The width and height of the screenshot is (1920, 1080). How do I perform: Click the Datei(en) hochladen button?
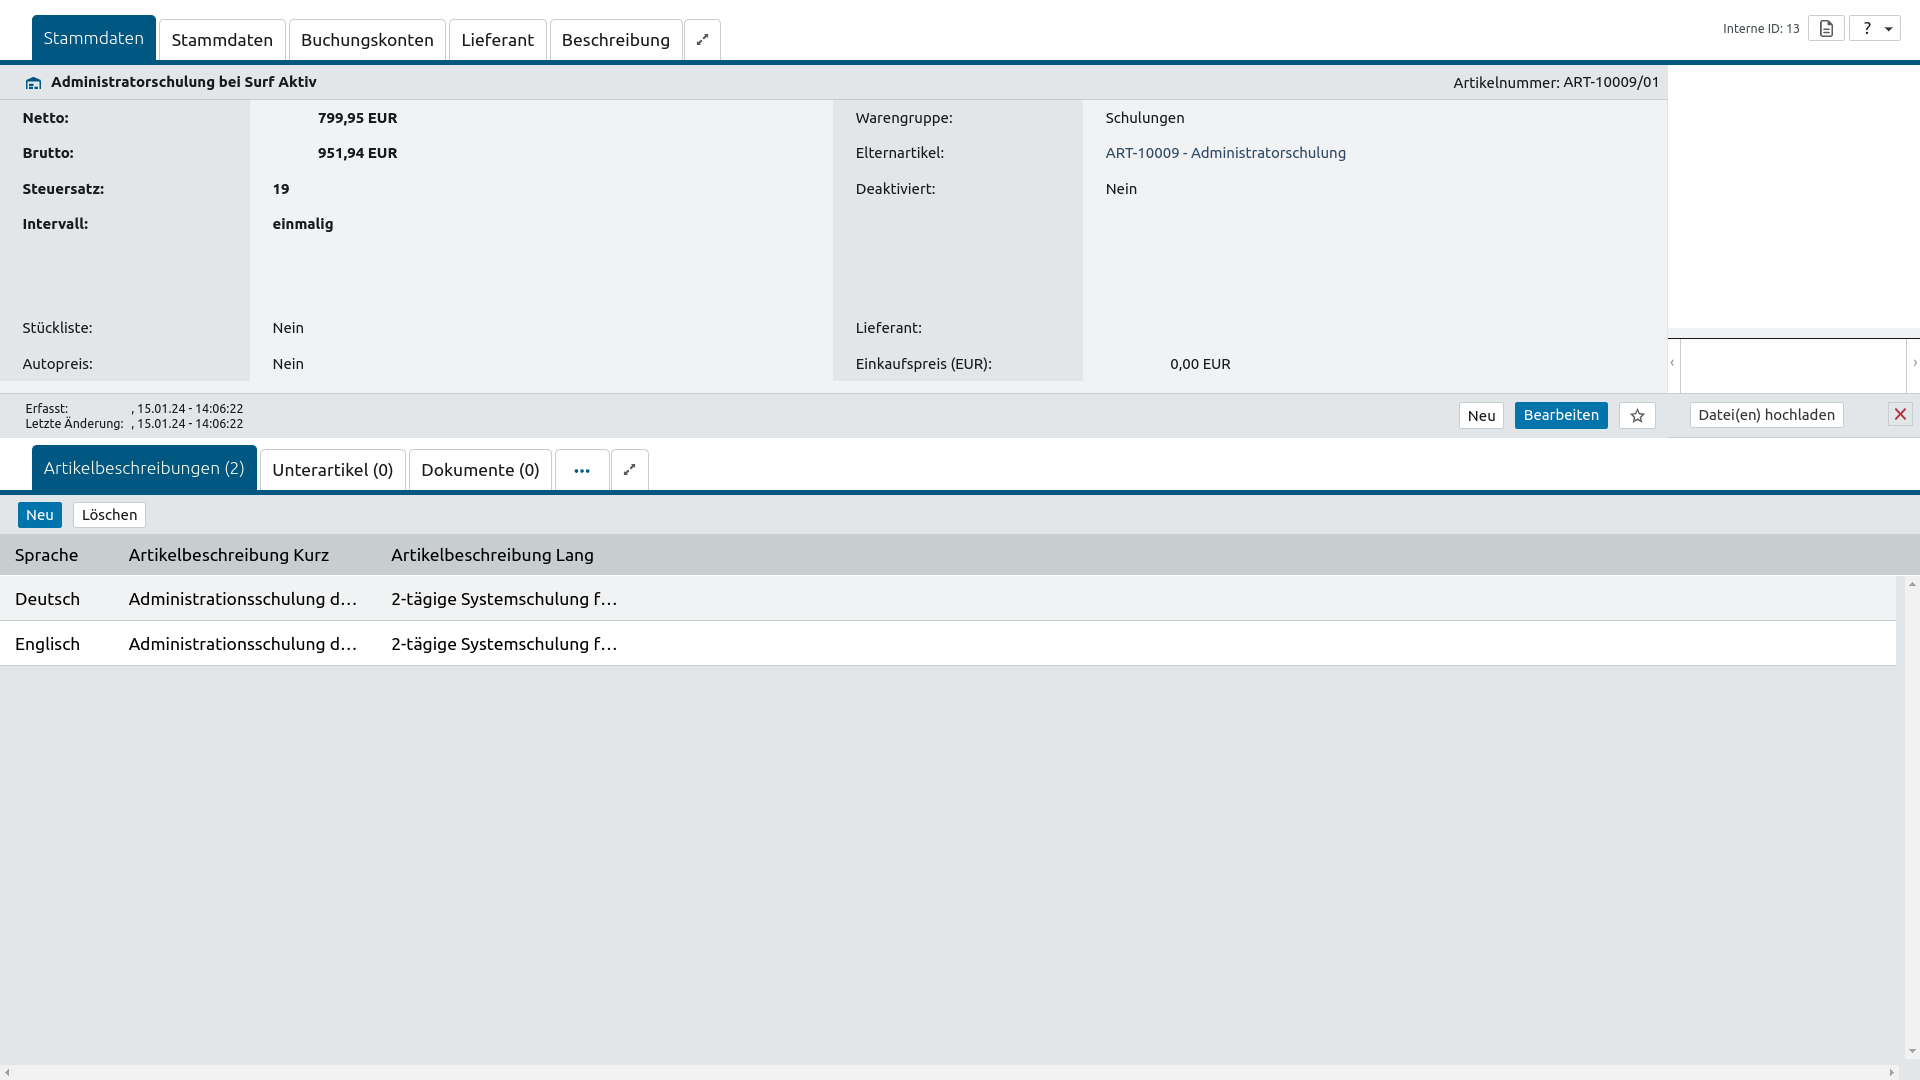[x=1766, y=415]
